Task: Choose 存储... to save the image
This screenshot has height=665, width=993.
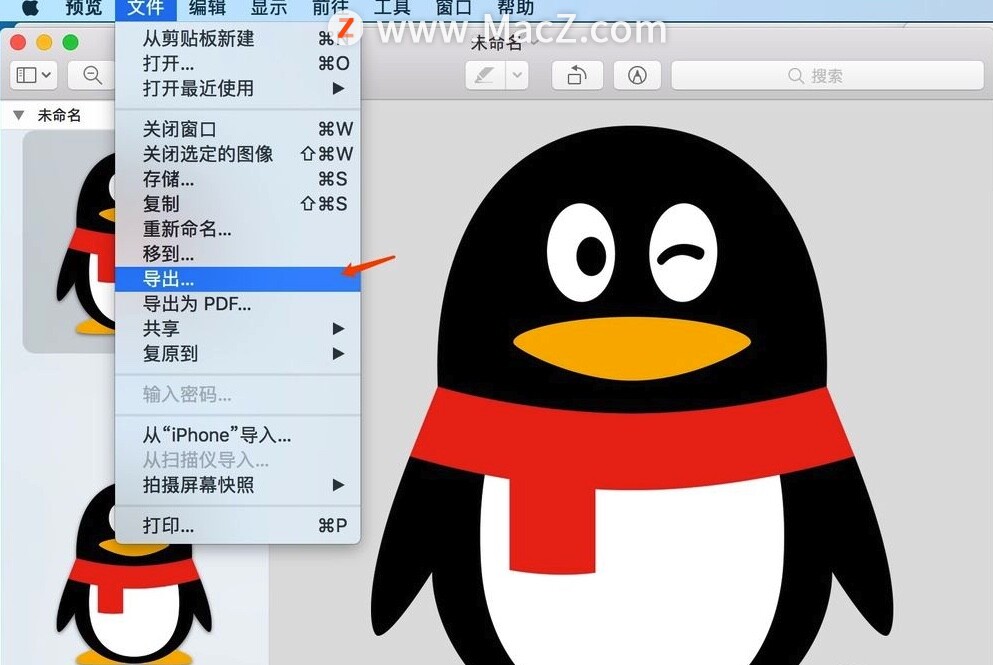Action: coord(237,179)
